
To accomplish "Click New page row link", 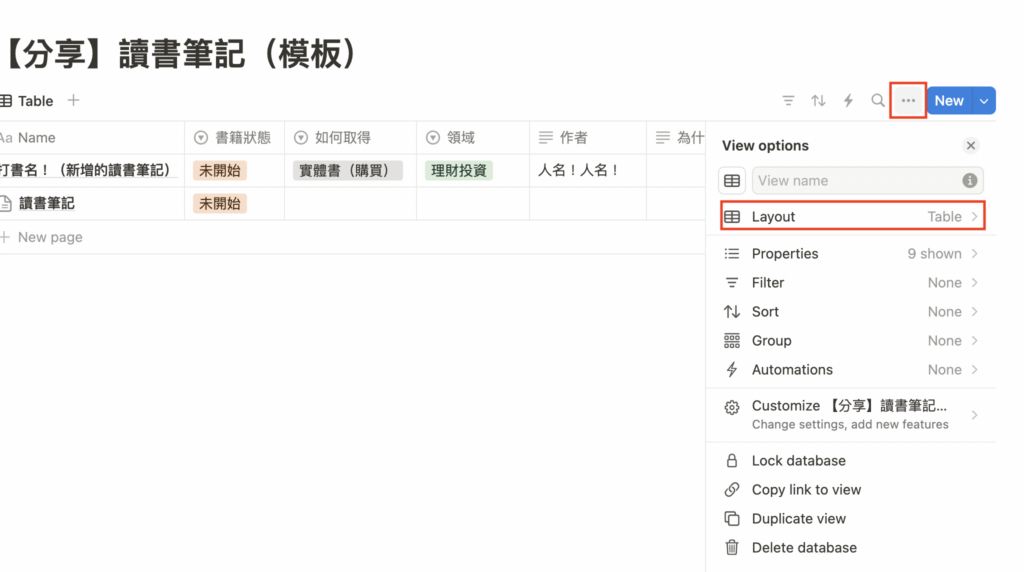I will [x=50, y=238].
